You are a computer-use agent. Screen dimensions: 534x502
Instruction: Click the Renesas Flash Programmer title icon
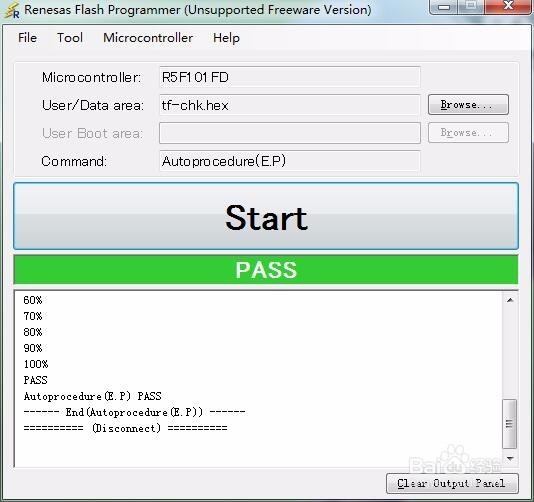click(12, 10)
